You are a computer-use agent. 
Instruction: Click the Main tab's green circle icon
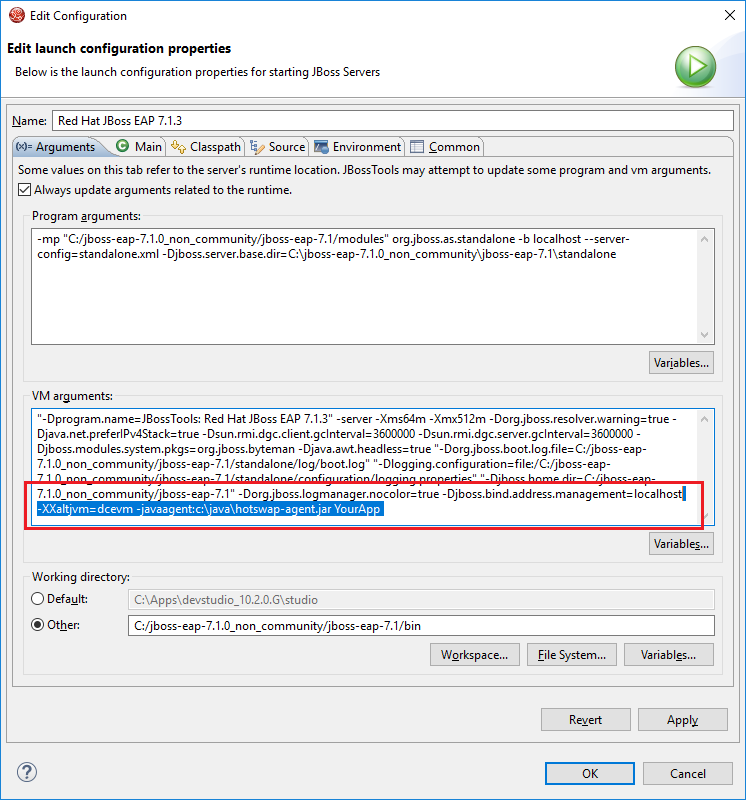pos(122,146)
